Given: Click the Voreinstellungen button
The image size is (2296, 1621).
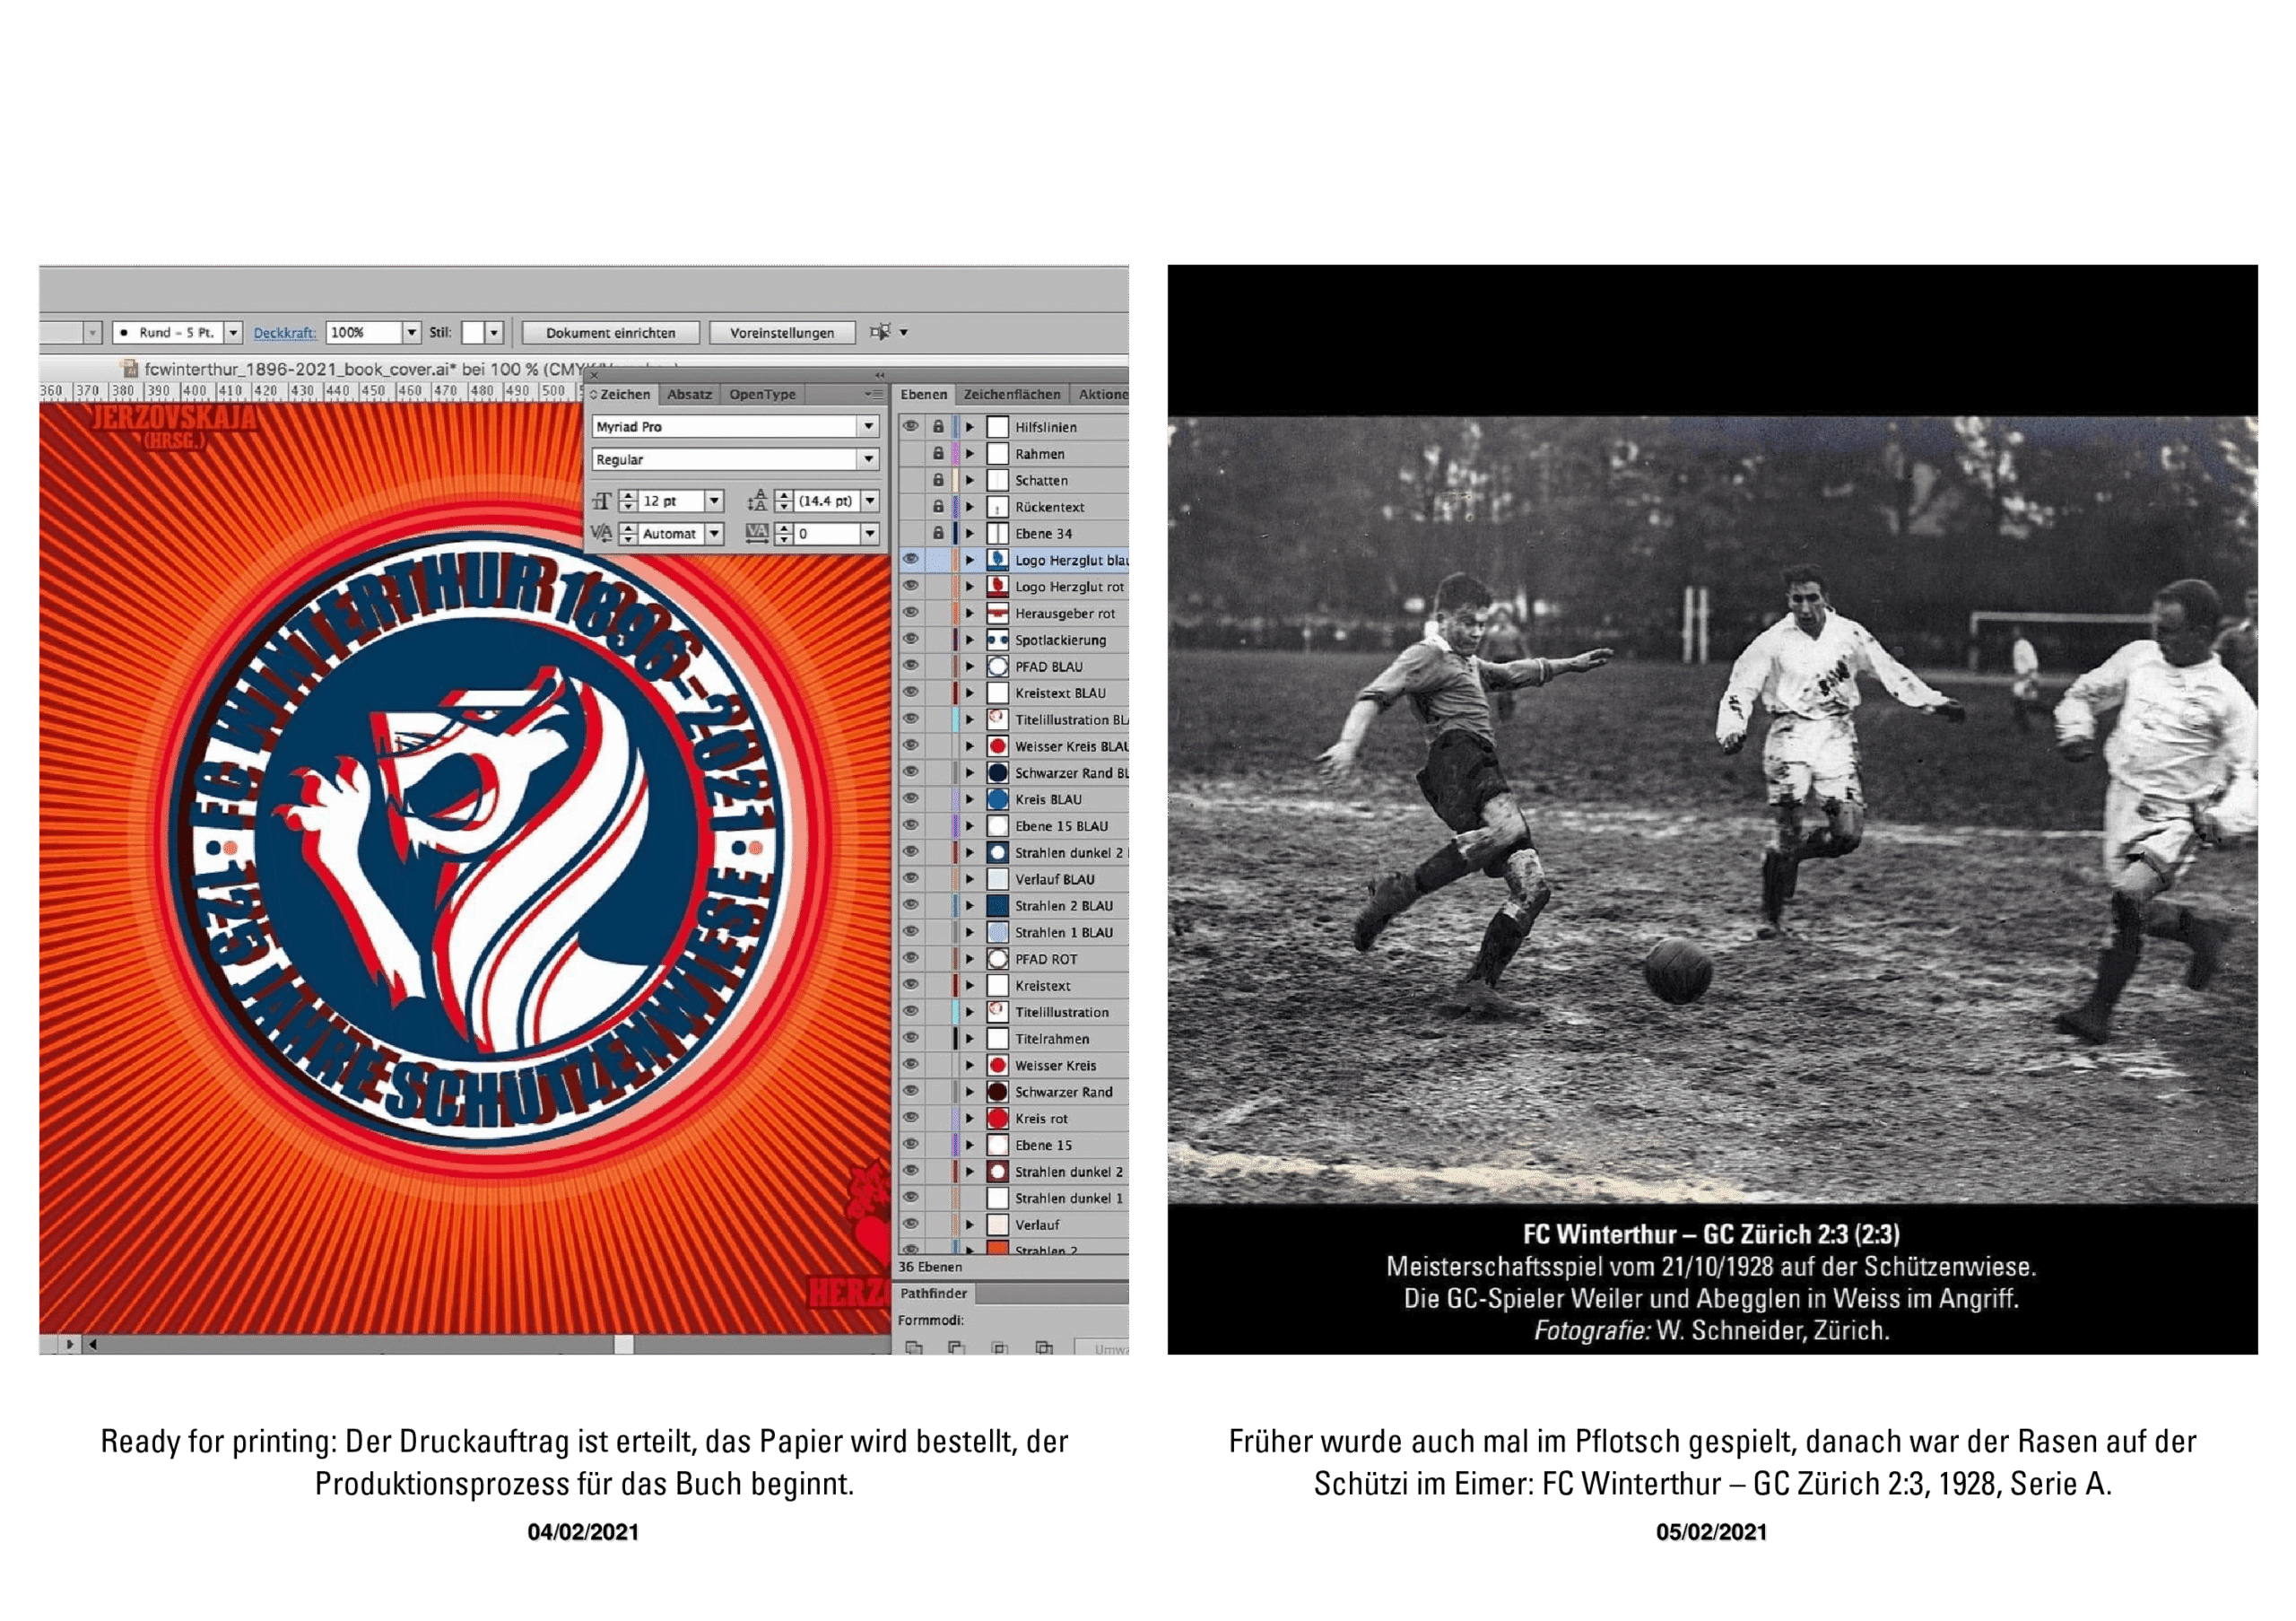Looking at the screenshot, I should (x=781, y=333).
